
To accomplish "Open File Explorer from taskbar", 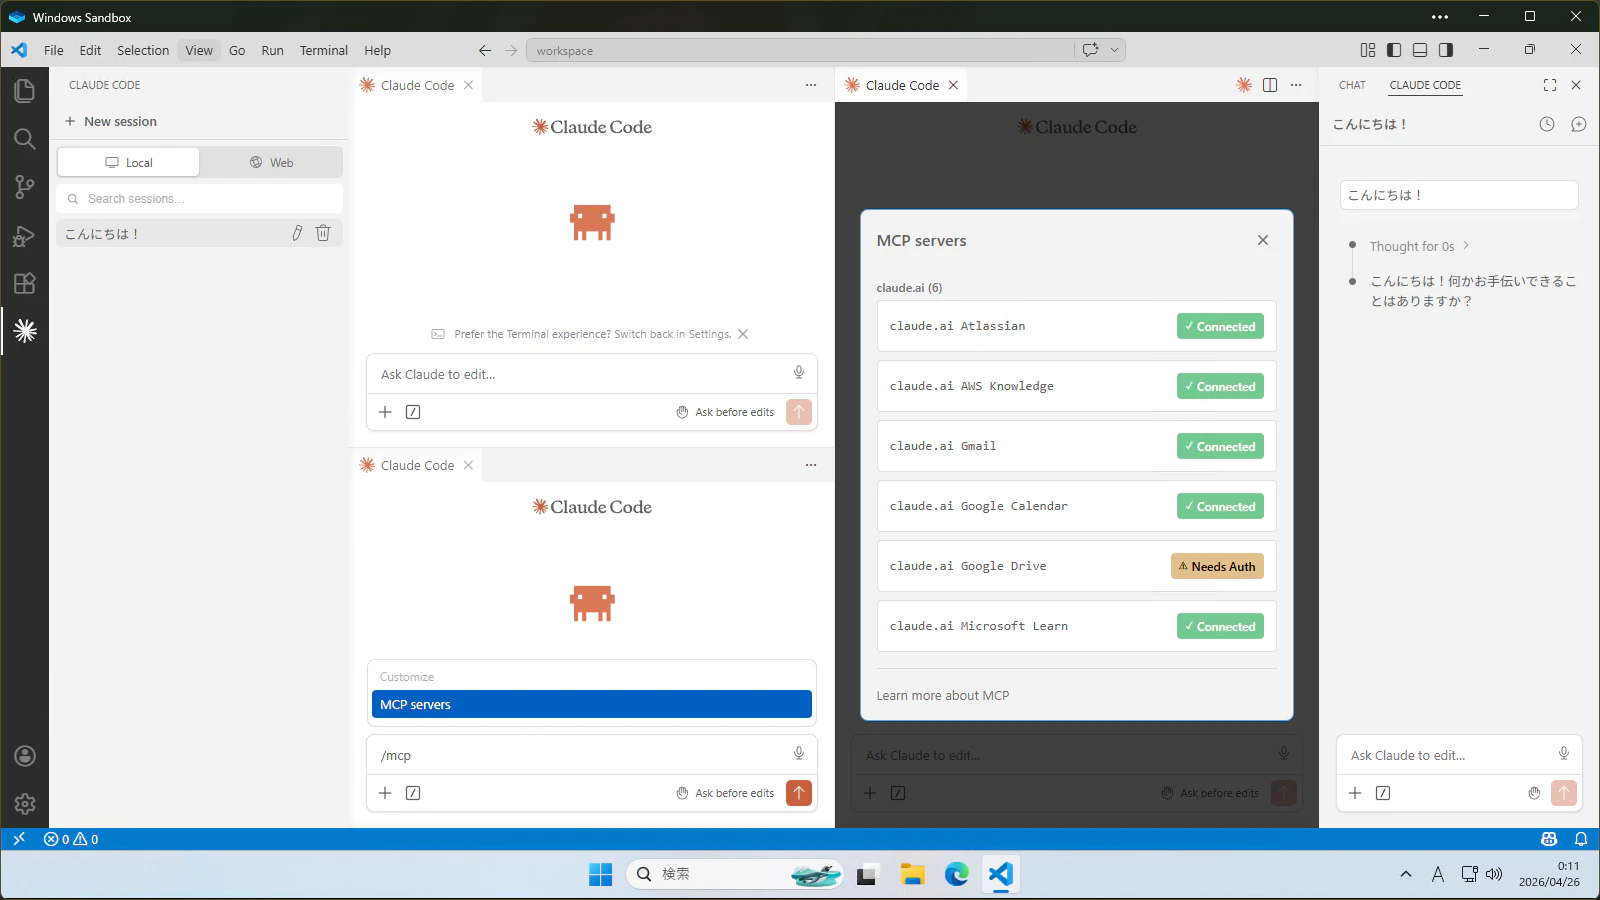I will (x=912, y=874).
